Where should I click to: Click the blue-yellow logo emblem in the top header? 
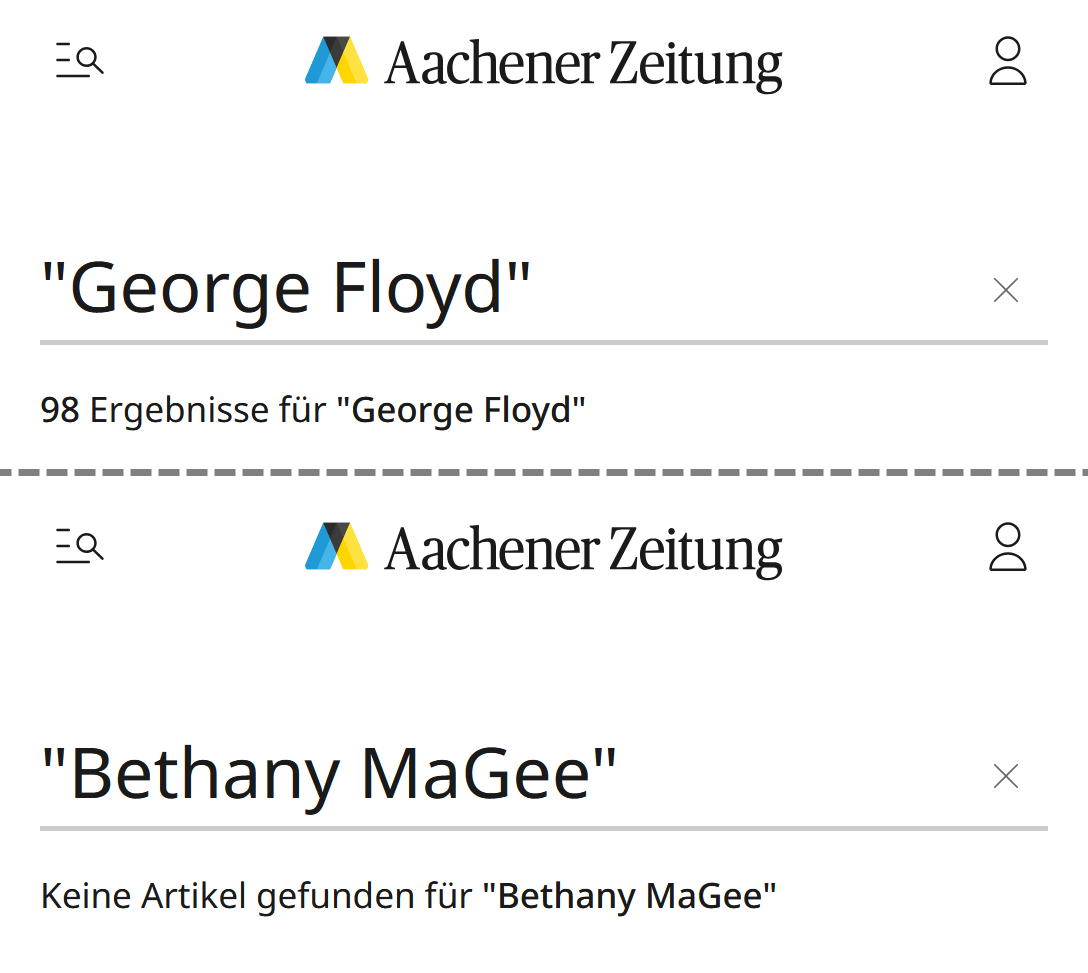pos(337,61)
